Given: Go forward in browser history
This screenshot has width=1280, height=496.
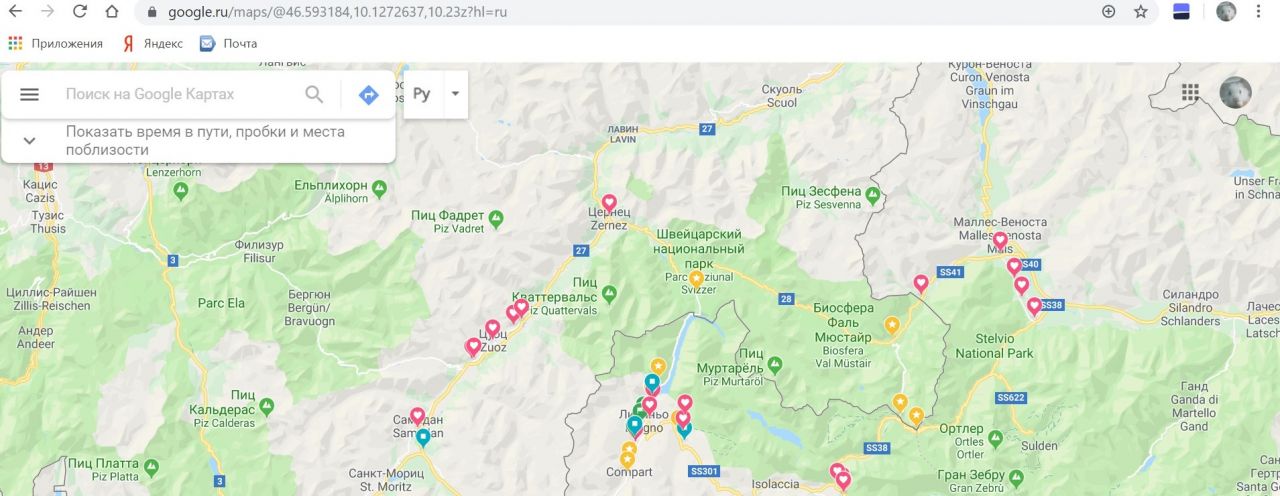Looking at the screenshot, I should point(47,12).
